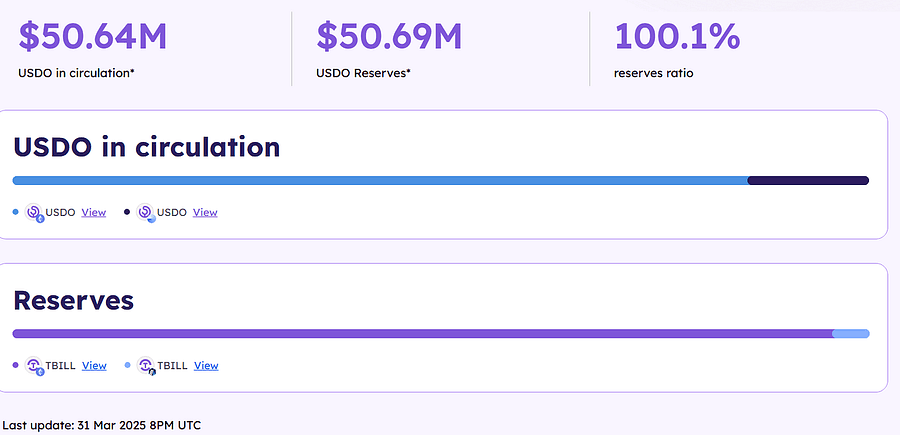The width and height of the screenshot is (900, 435).
Task: Click the second TBILL token icon with dark badge
Action: click(x=146, y=366)
